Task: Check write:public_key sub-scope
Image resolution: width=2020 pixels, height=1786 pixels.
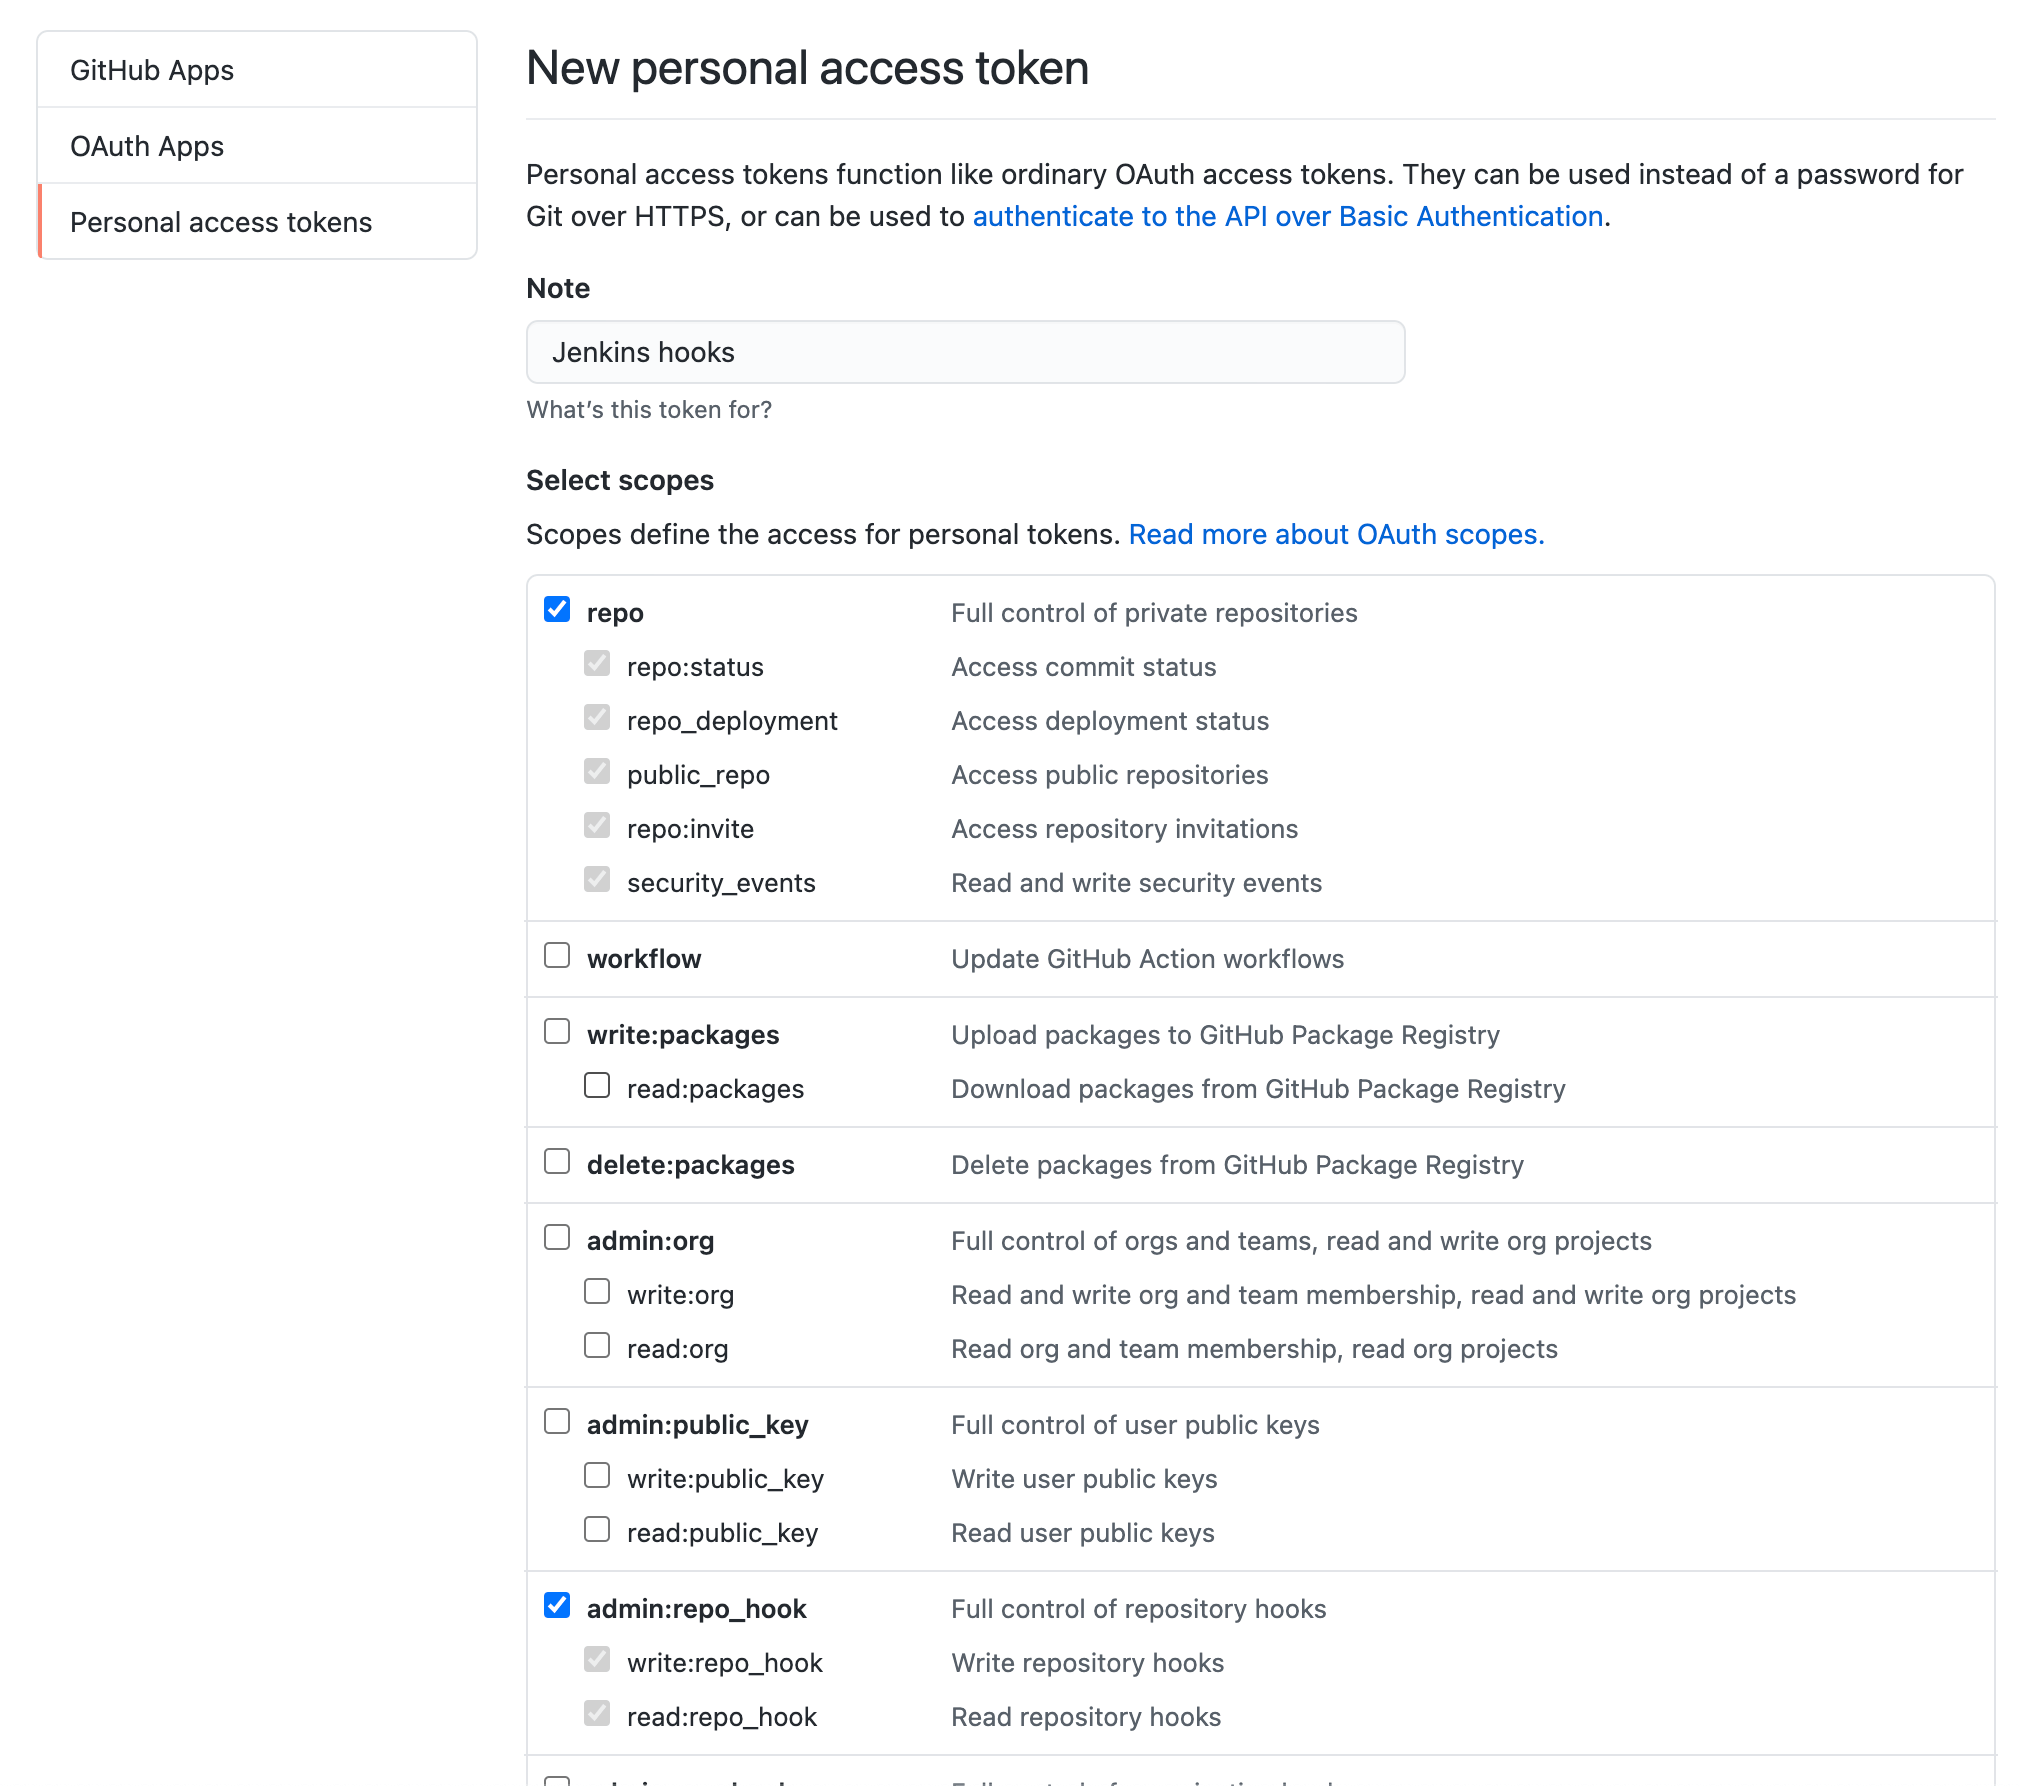Action: (597, 1476)
